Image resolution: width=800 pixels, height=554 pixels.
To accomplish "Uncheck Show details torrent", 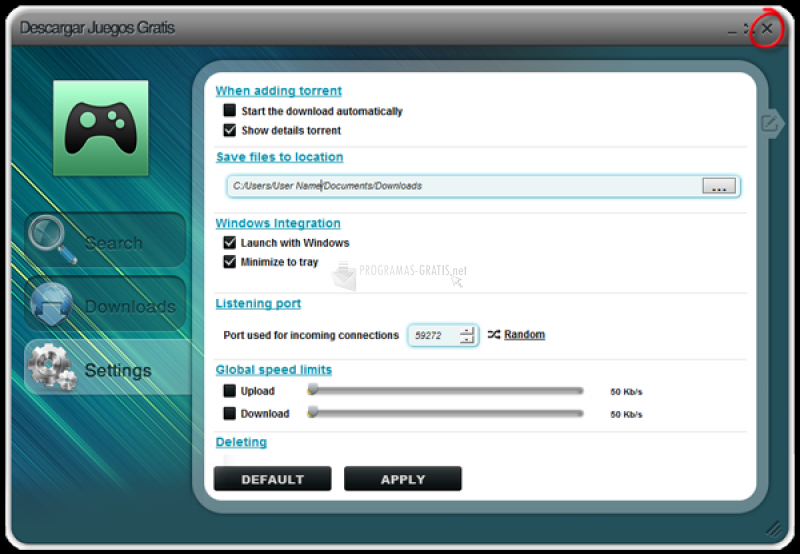I will click(x=230, y=130).
